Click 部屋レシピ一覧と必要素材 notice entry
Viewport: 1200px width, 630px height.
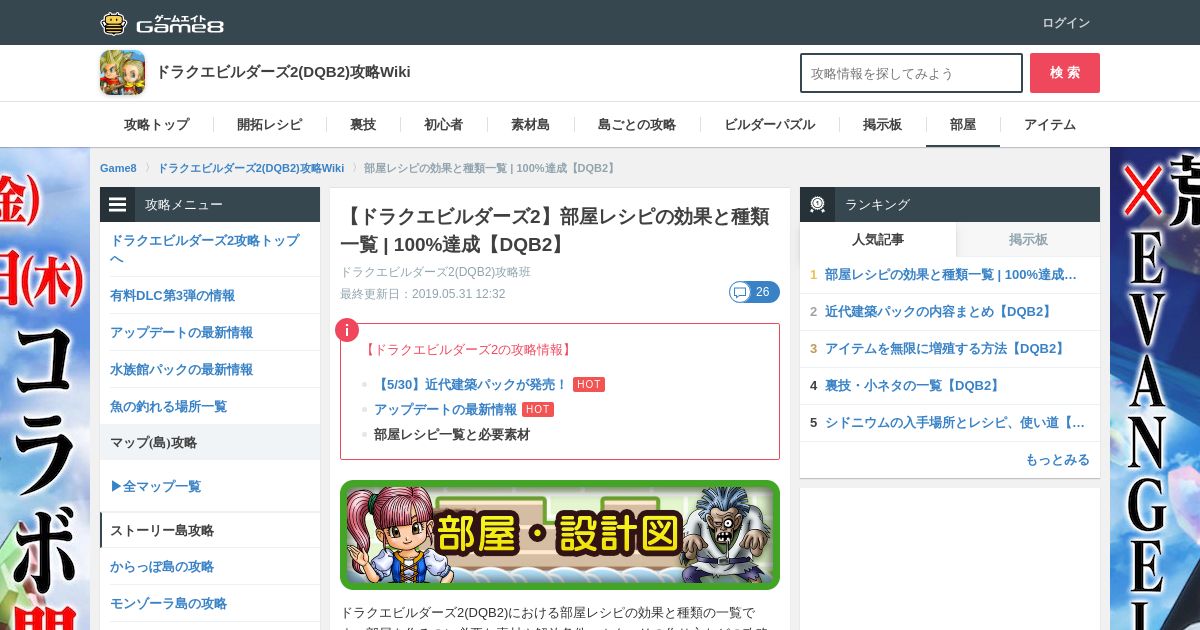(452, 434)
